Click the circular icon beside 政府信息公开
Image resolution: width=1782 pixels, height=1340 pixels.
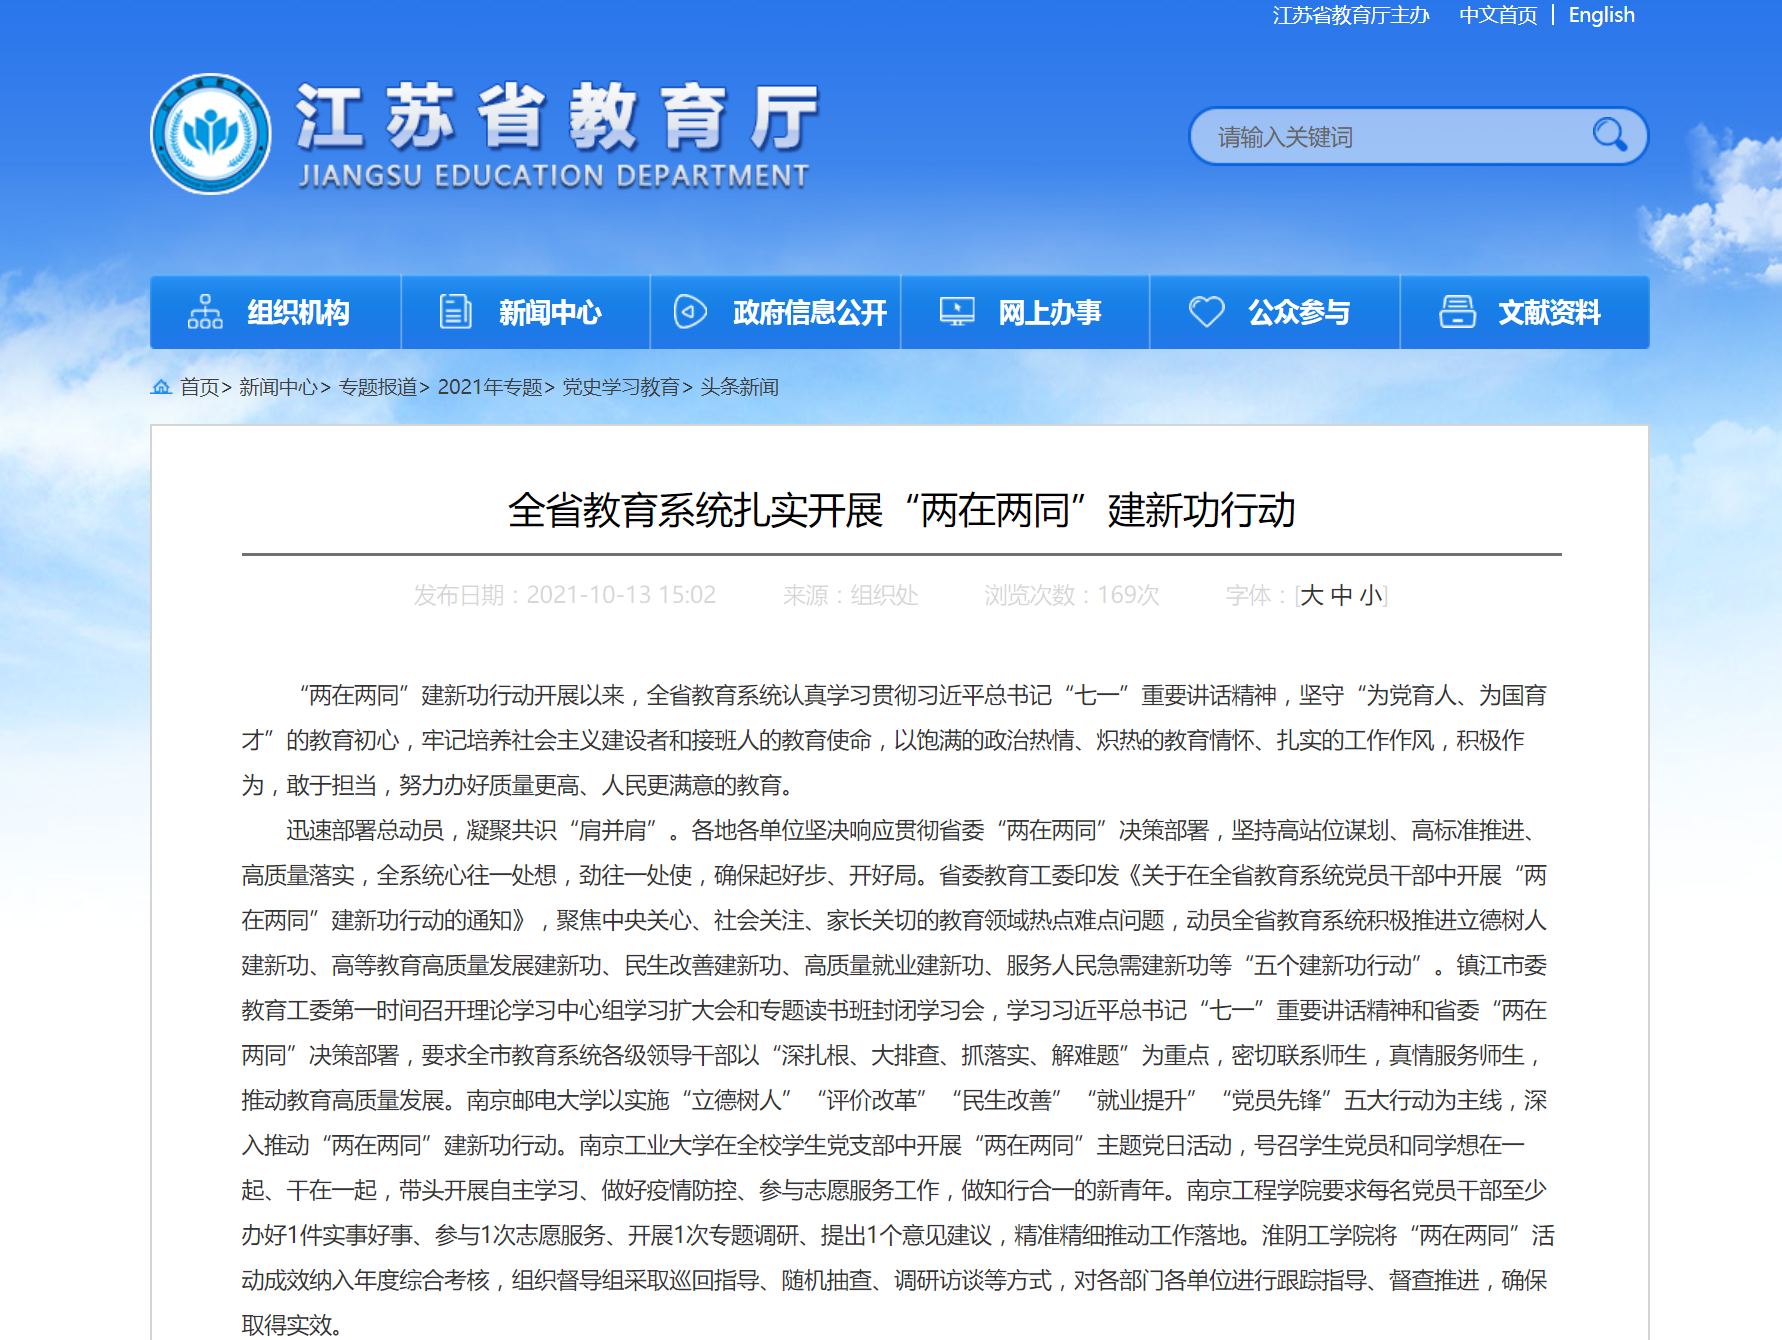click(x=690, y=312)
